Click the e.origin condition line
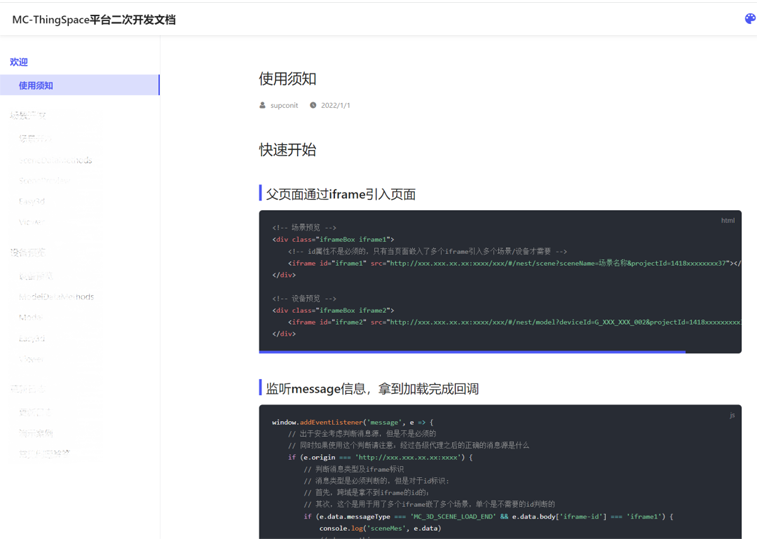Viewport: 757px width, 539px height. pos(380,457)
